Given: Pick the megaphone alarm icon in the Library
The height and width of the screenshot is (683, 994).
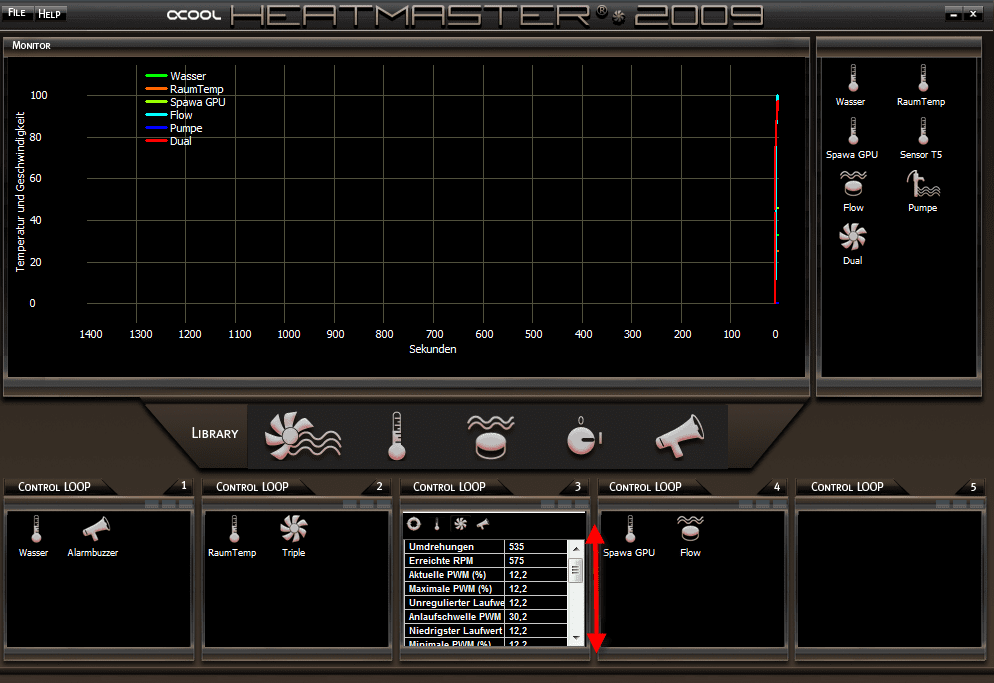Looking at the screenshot, I should click(679, 436).
